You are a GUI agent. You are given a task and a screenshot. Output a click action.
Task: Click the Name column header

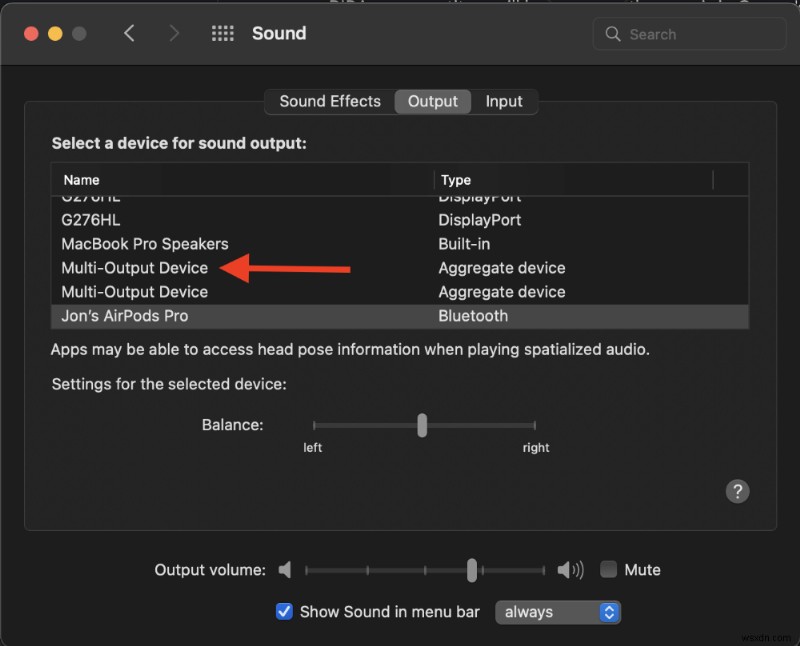(x=82, y=180)
